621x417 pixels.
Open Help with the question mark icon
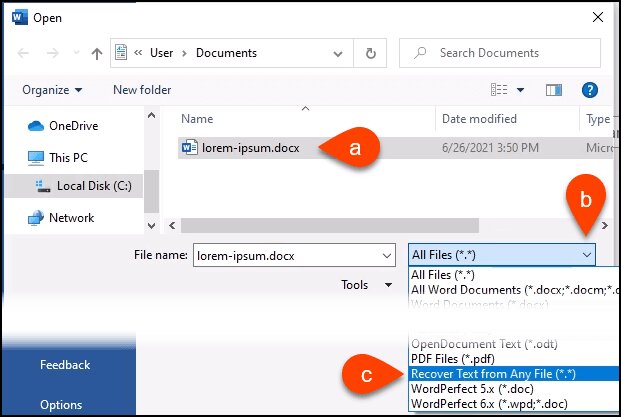tap(590, 90)
